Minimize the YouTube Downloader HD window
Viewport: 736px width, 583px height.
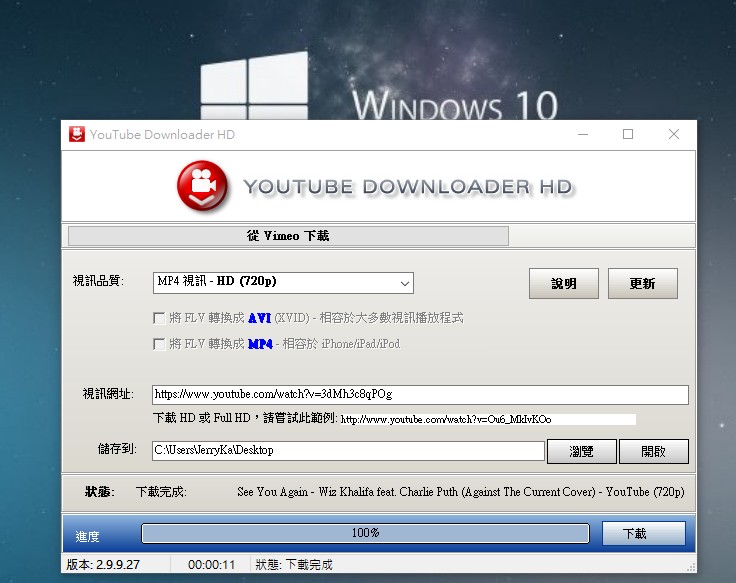click(583, 134)
